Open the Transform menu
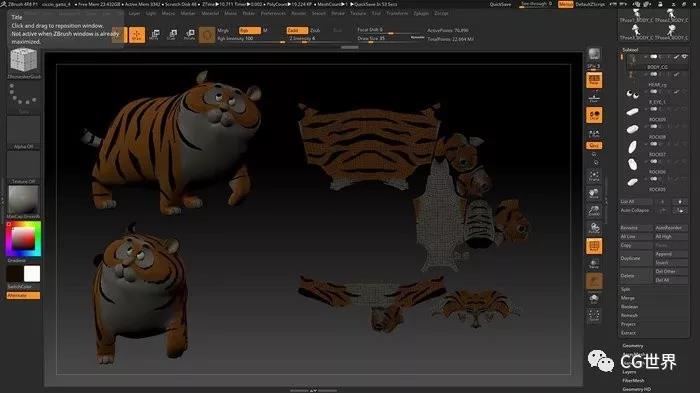 (397, 13)
